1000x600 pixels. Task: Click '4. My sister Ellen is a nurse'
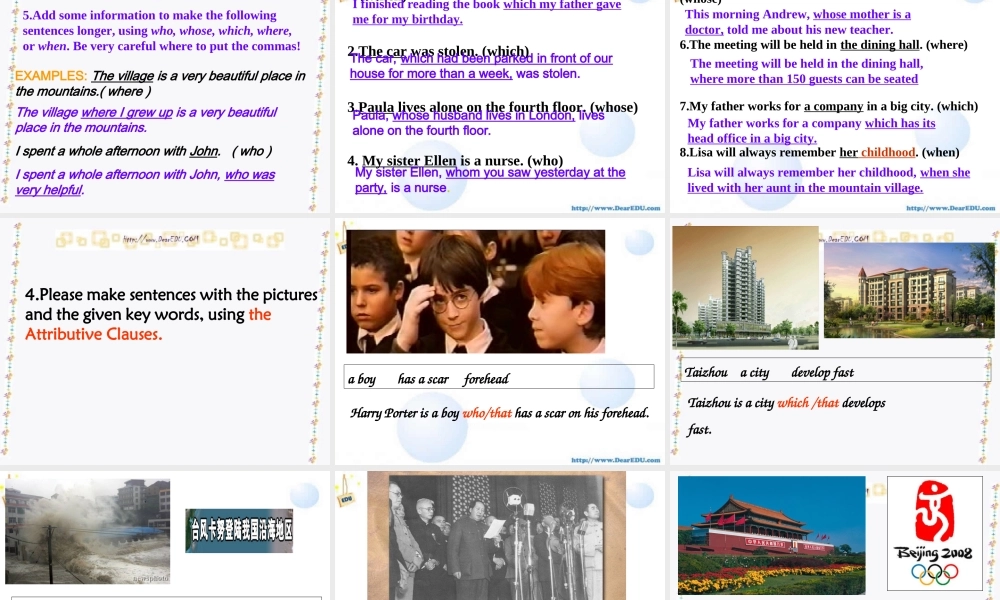click(455, 160)
